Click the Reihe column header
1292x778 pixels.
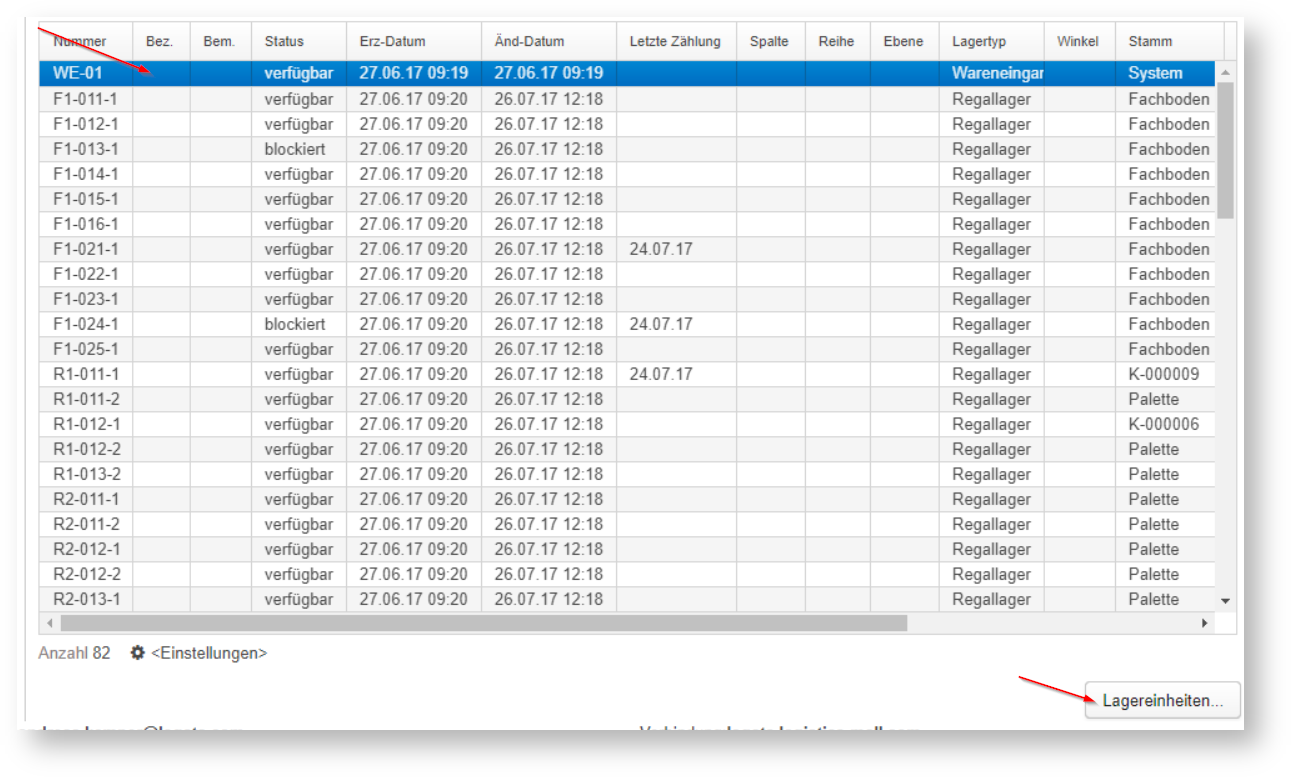pyautogui.click(x=838, y=41)
